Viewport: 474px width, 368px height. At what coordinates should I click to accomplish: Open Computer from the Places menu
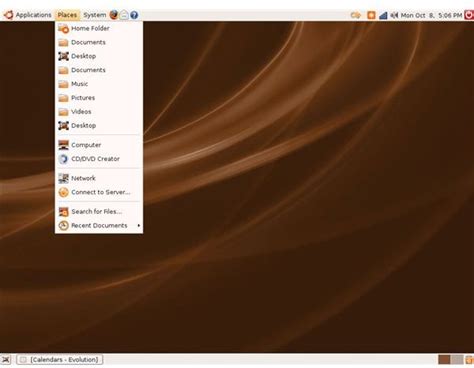click(99, 145)
